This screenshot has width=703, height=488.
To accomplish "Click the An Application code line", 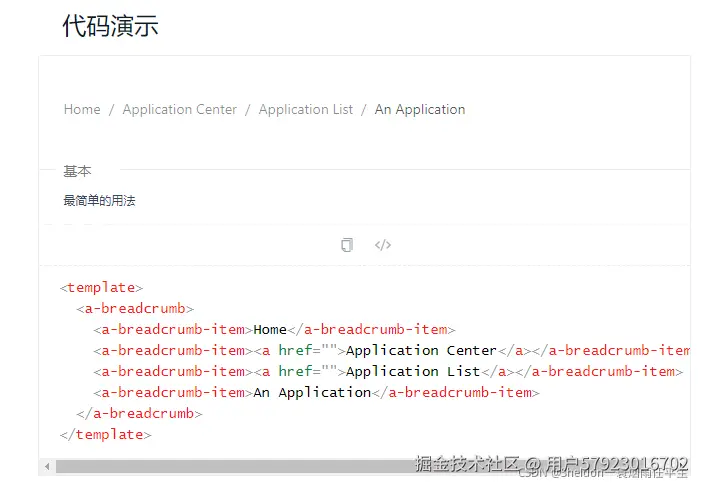I will [x=317, y=392].
